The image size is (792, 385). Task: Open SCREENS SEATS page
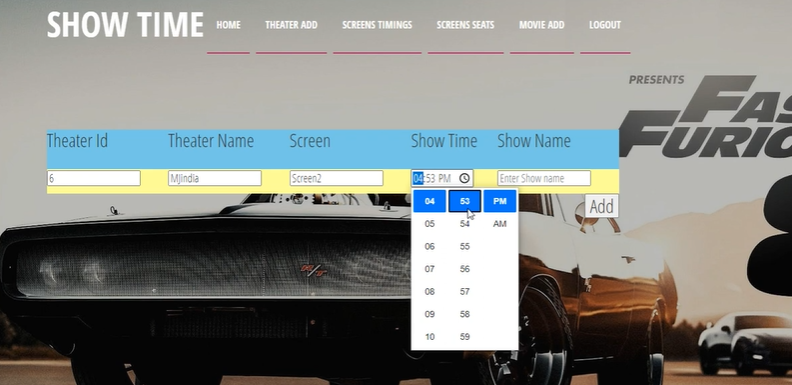click(x=466, y=25)
